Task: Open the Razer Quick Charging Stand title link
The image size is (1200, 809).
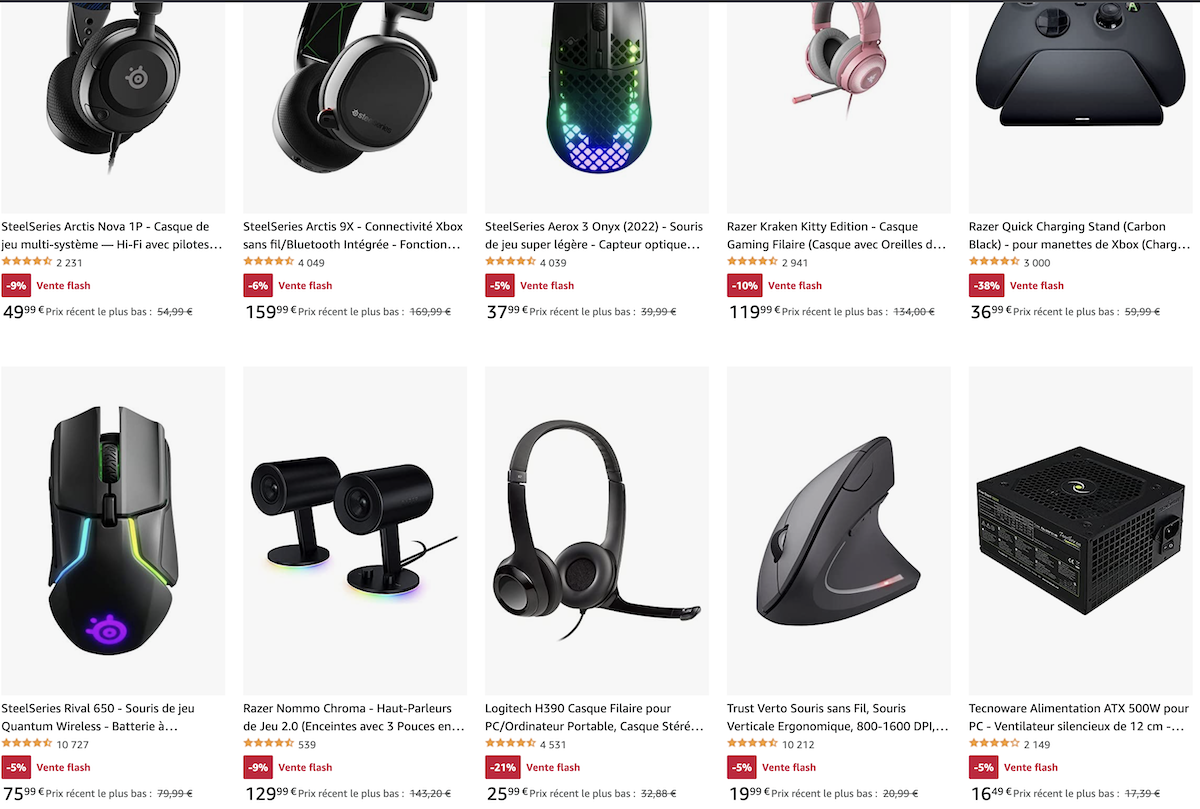Action: coord(1080,235)
